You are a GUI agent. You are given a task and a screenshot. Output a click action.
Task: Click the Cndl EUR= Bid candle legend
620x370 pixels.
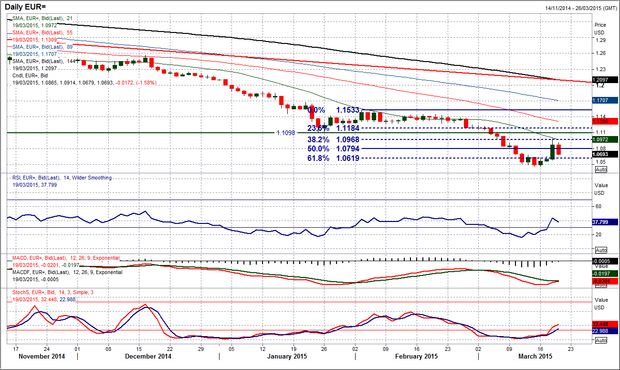(30, 76)
